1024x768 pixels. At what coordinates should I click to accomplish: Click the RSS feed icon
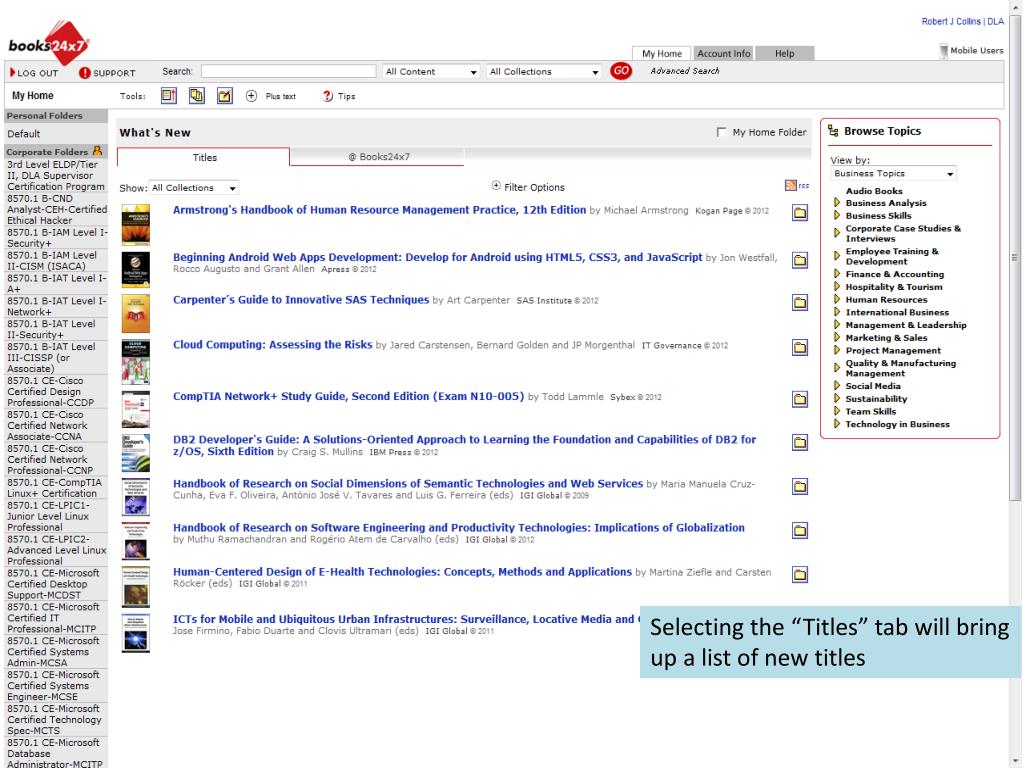click(x=790, y=185)
